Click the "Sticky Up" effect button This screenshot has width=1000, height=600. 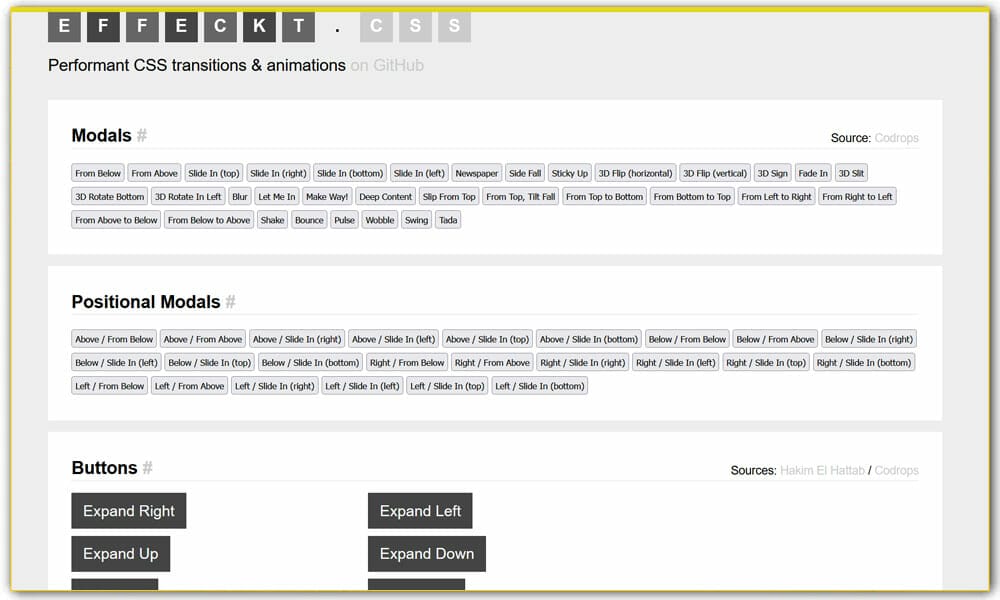tap(569, 172)
